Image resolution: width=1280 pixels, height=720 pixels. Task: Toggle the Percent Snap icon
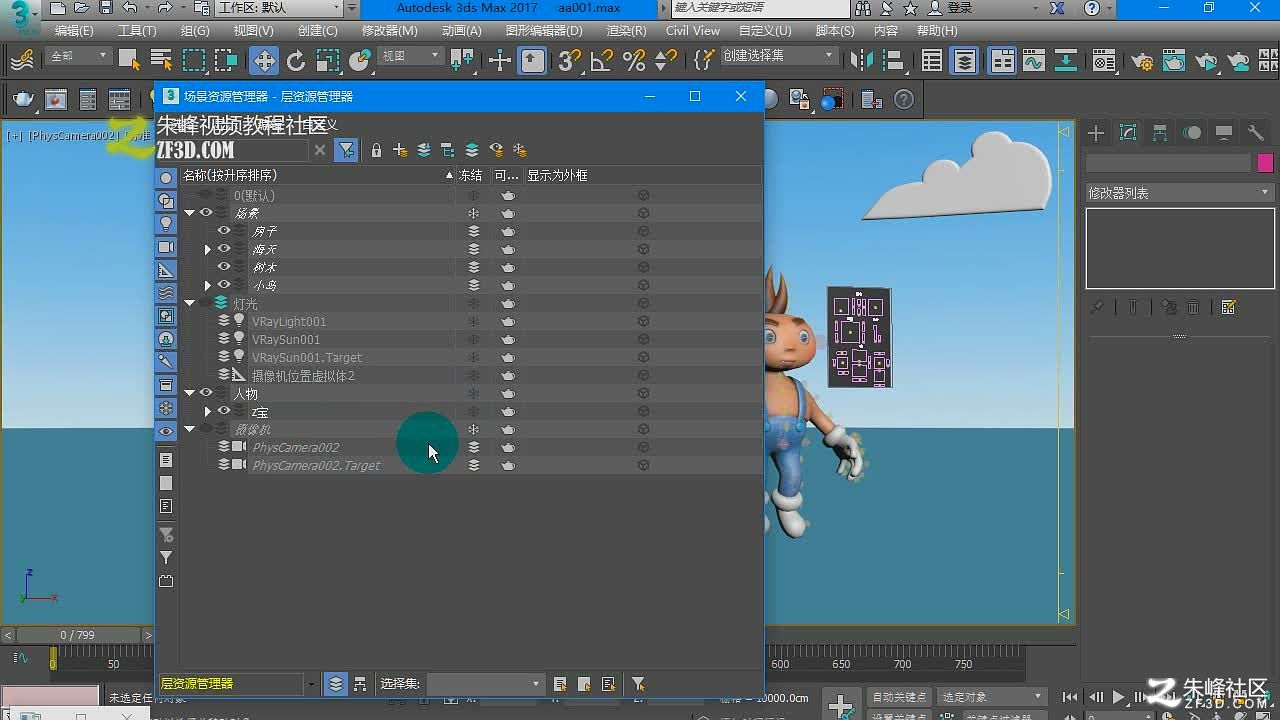633,61
